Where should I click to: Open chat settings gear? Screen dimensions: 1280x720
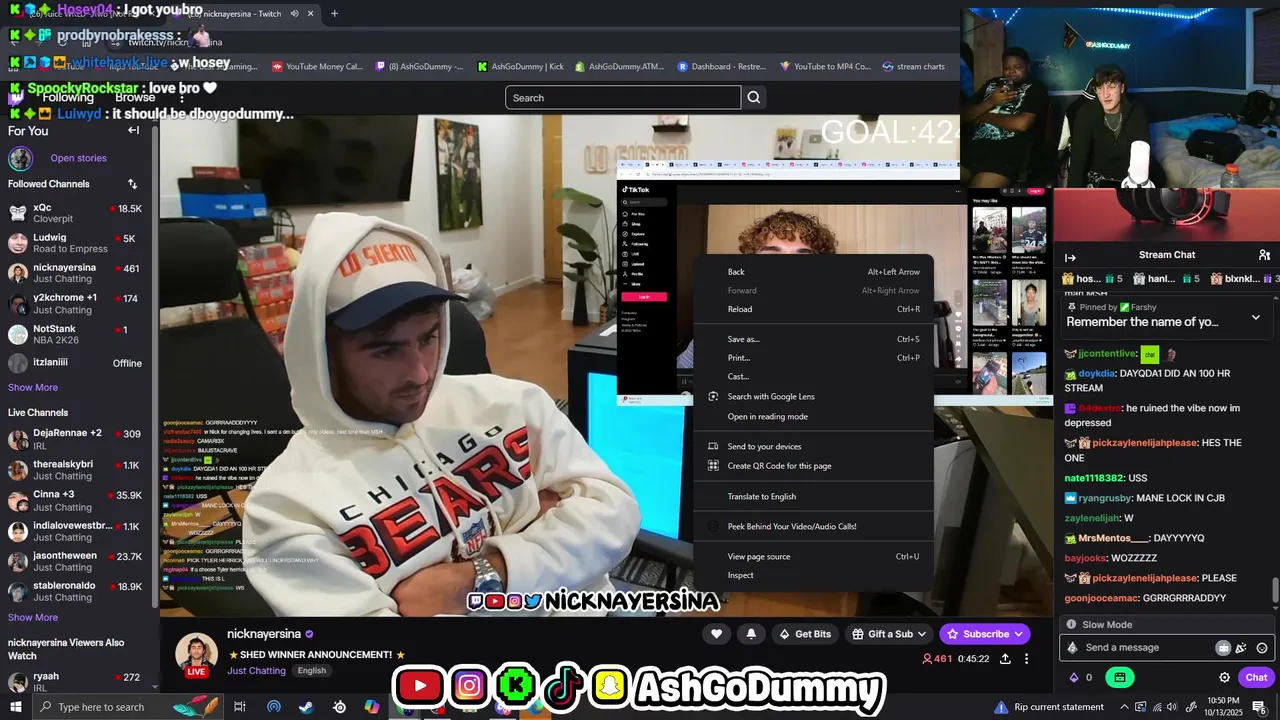(x=1224, y=677)
